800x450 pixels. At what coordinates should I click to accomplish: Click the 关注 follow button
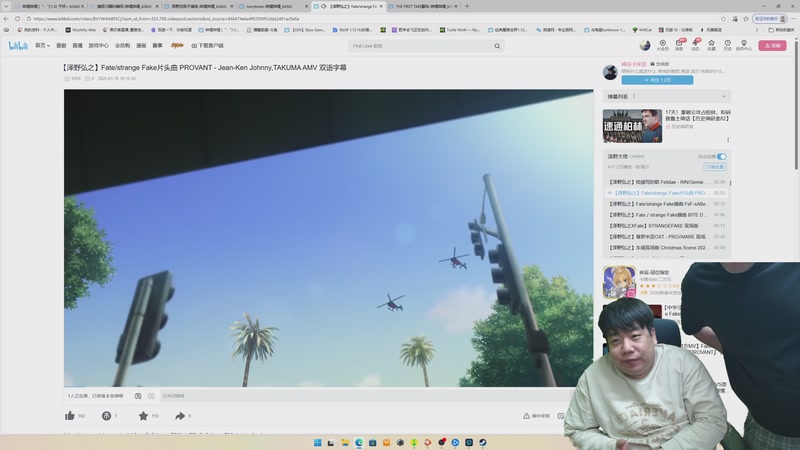[657, 80]
